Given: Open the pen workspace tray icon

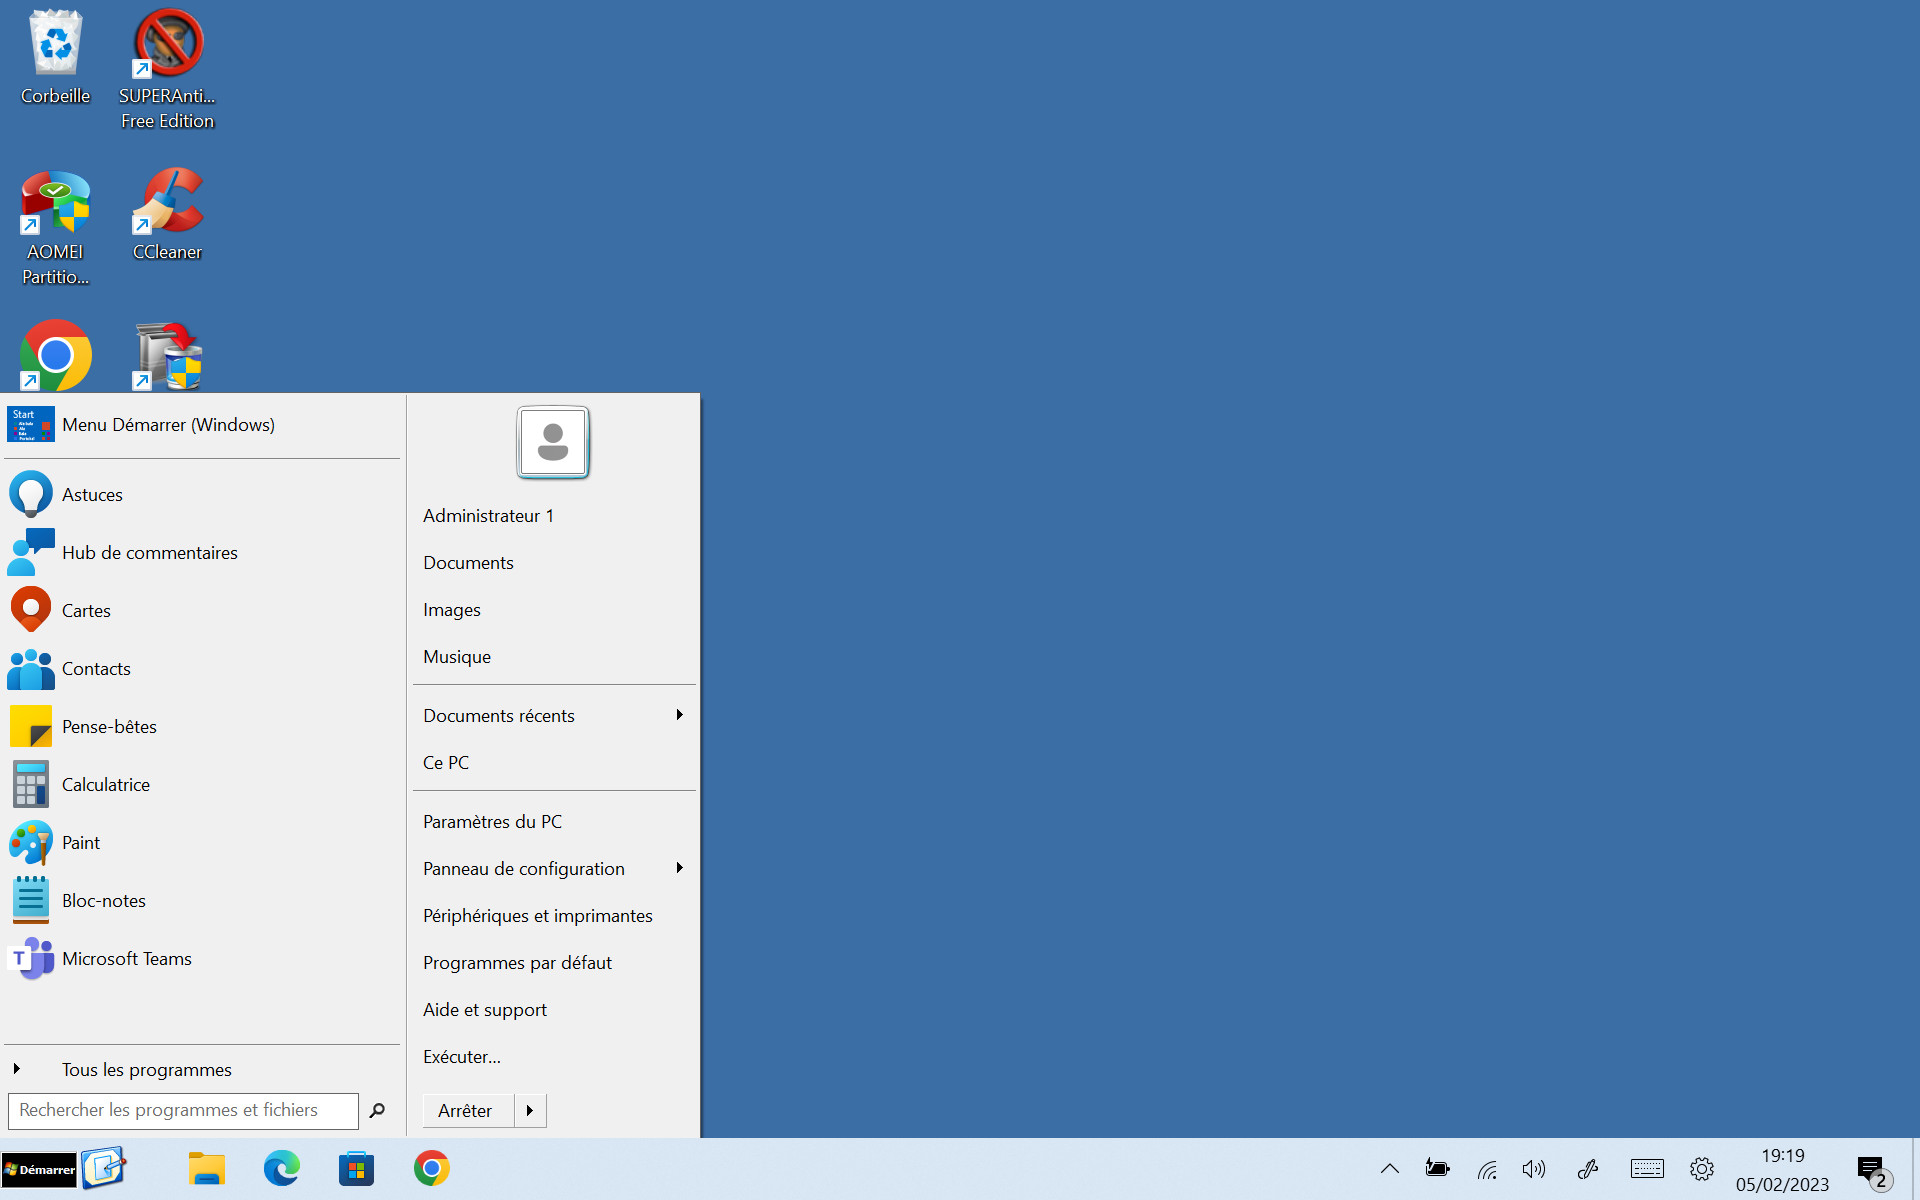Looking at the screenshot, I should [x=1588, y=1168].
